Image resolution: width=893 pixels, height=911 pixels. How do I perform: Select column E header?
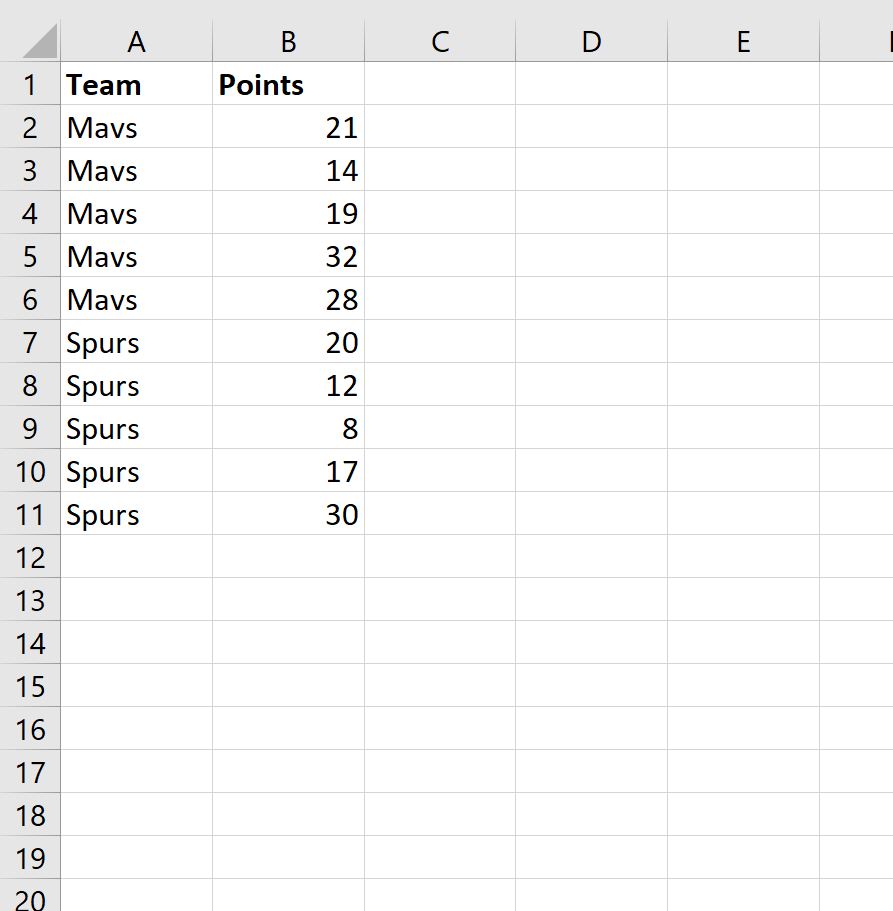click(x=744, y=41)
